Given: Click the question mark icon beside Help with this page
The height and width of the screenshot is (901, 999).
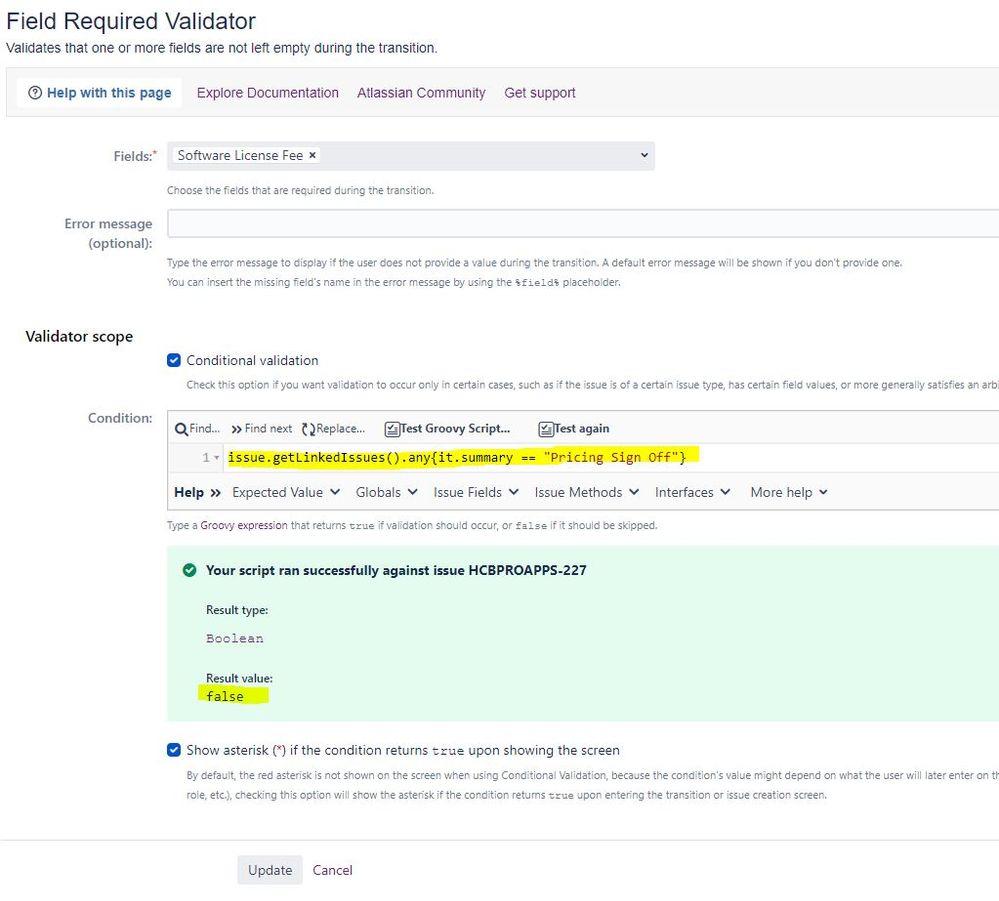Looking at the screenshot, I should pos(35,92).
